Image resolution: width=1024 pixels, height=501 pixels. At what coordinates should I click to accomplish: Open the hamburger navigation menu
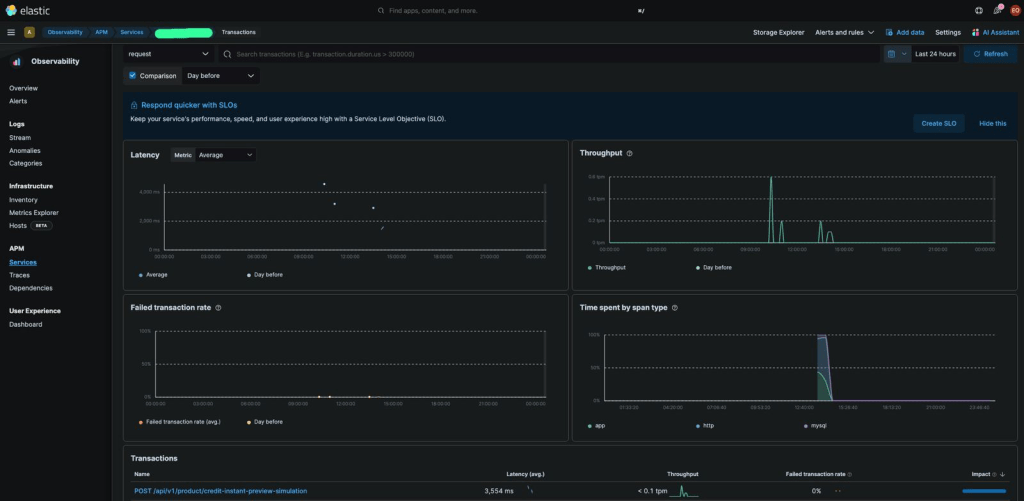click(11, 32)
